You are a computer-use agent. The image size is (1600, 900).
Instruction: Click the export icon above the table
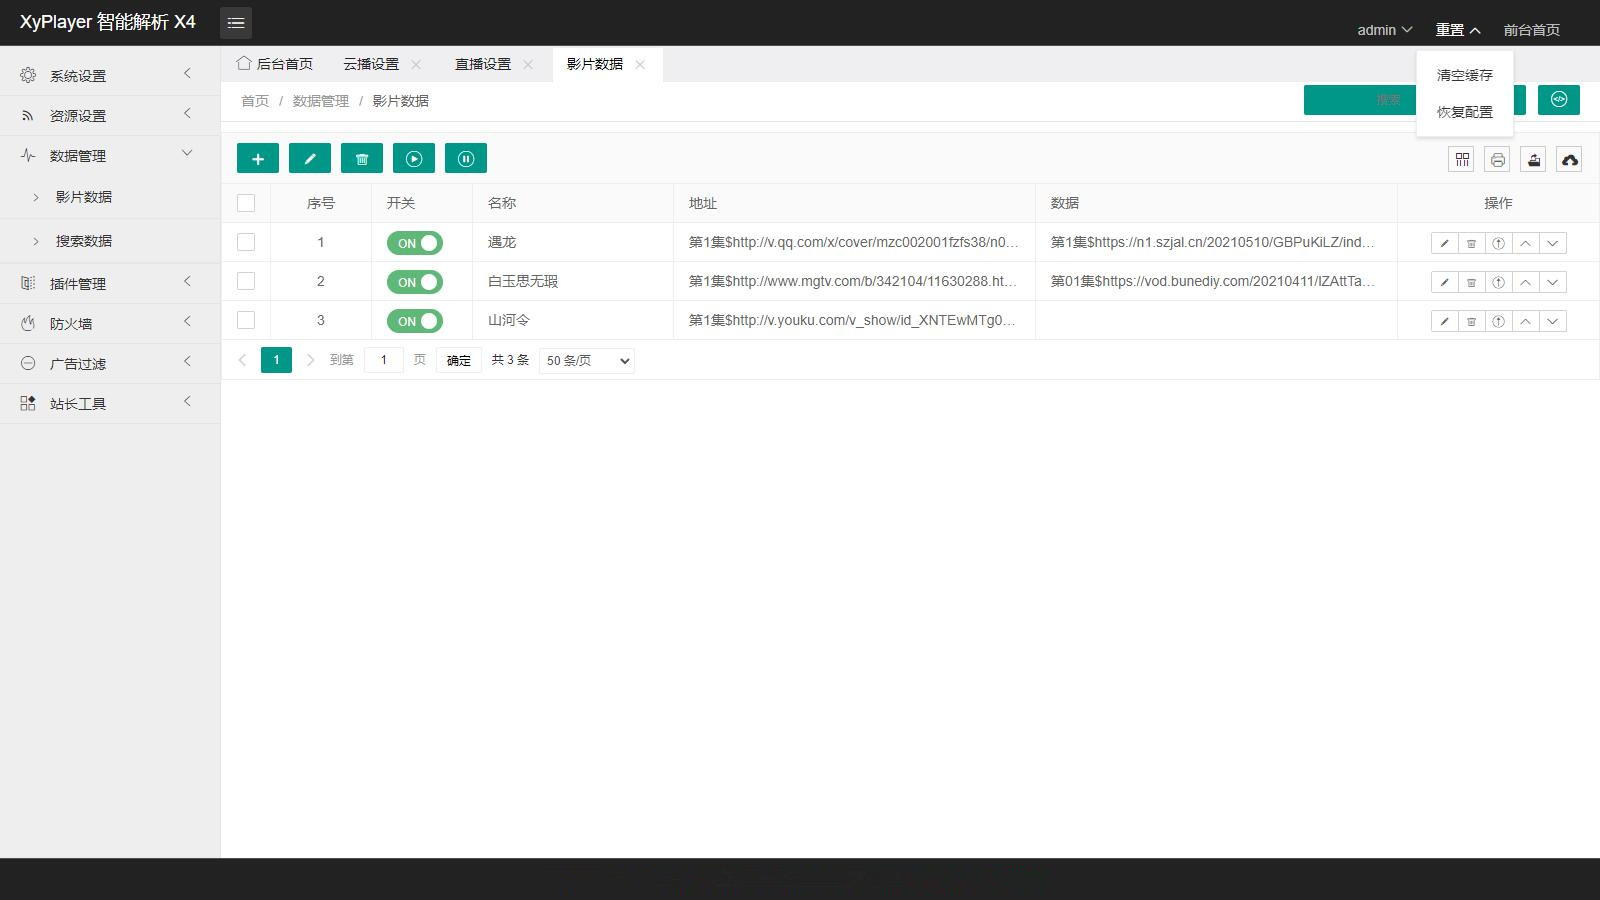[1534, 159]
